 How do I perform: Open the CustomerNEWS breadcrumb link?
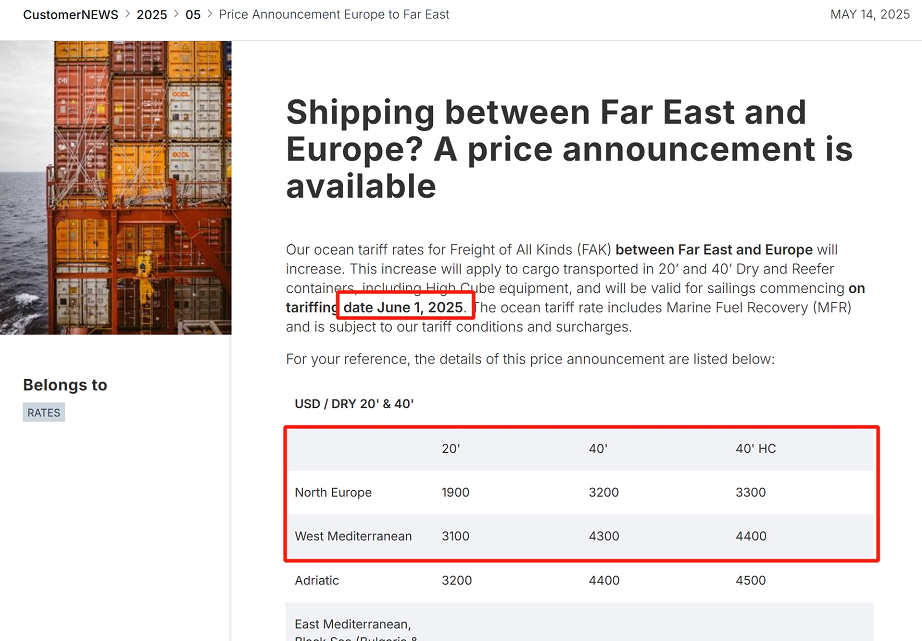(71, 15)
